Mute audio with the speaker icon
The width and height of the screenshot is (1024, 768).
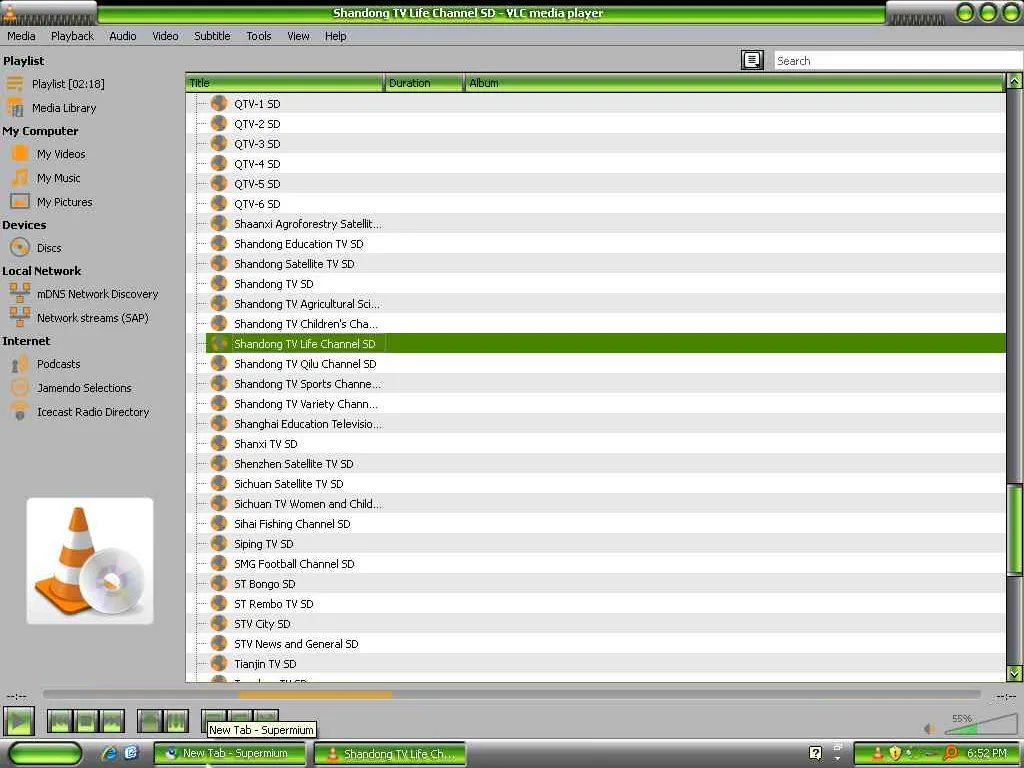pyautogui.click(x=929, y=728)
